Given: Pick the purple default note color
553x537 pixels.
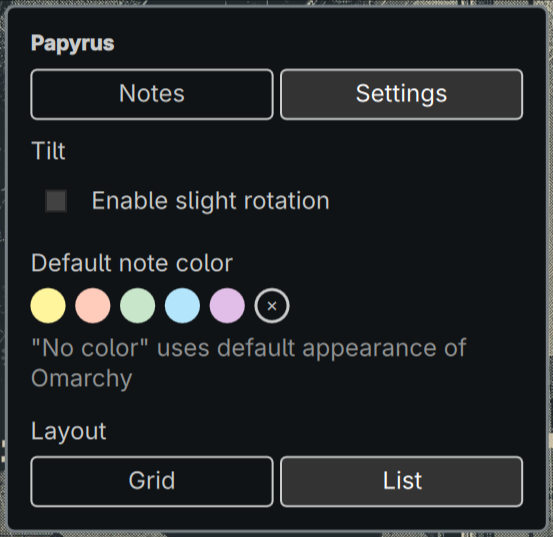Looking at the screenshot, I should point(227,306).
